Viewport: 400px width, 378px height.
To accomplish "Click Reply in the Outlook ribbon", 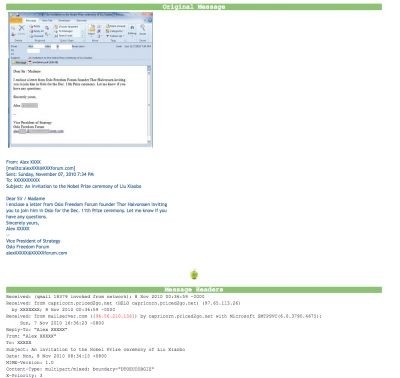I will coord(34,26).
